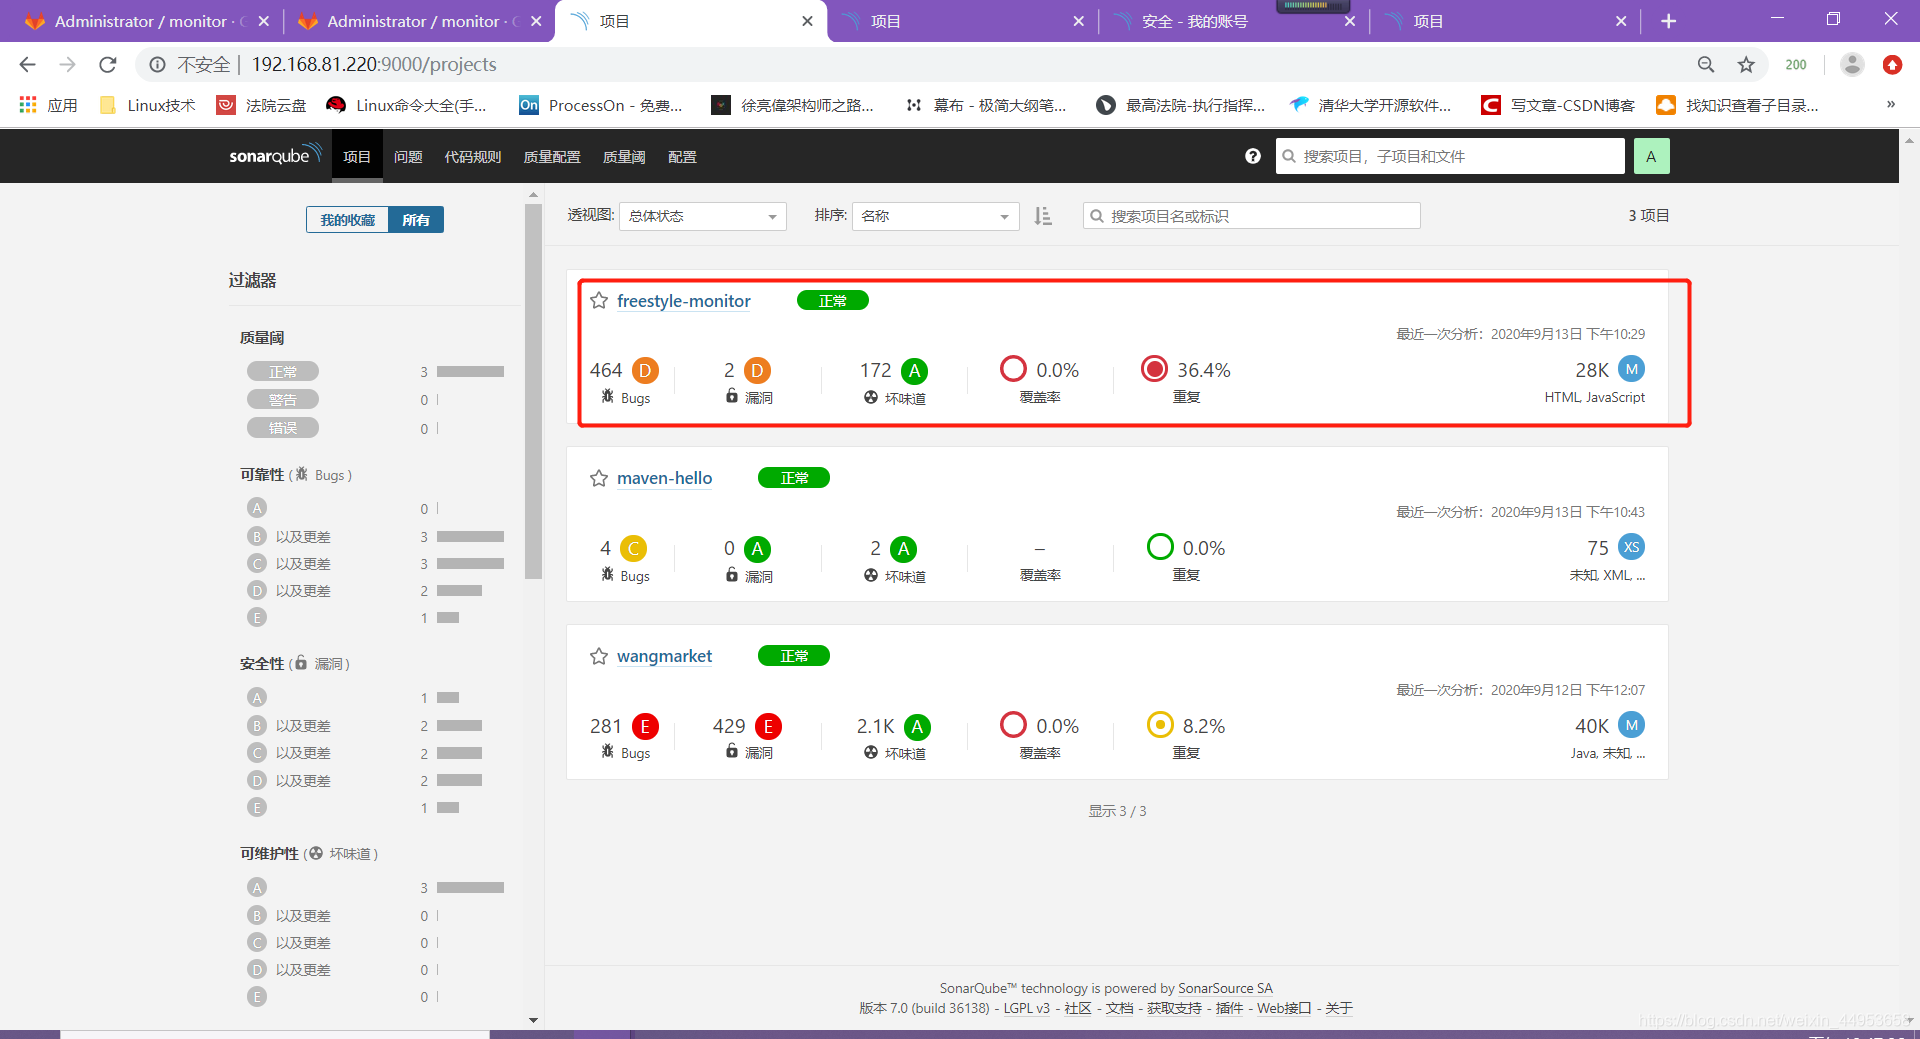Filter maintainability by rating D 以及更差
Viewport: 1920px width, 1039px height.
tap(290, 970)
